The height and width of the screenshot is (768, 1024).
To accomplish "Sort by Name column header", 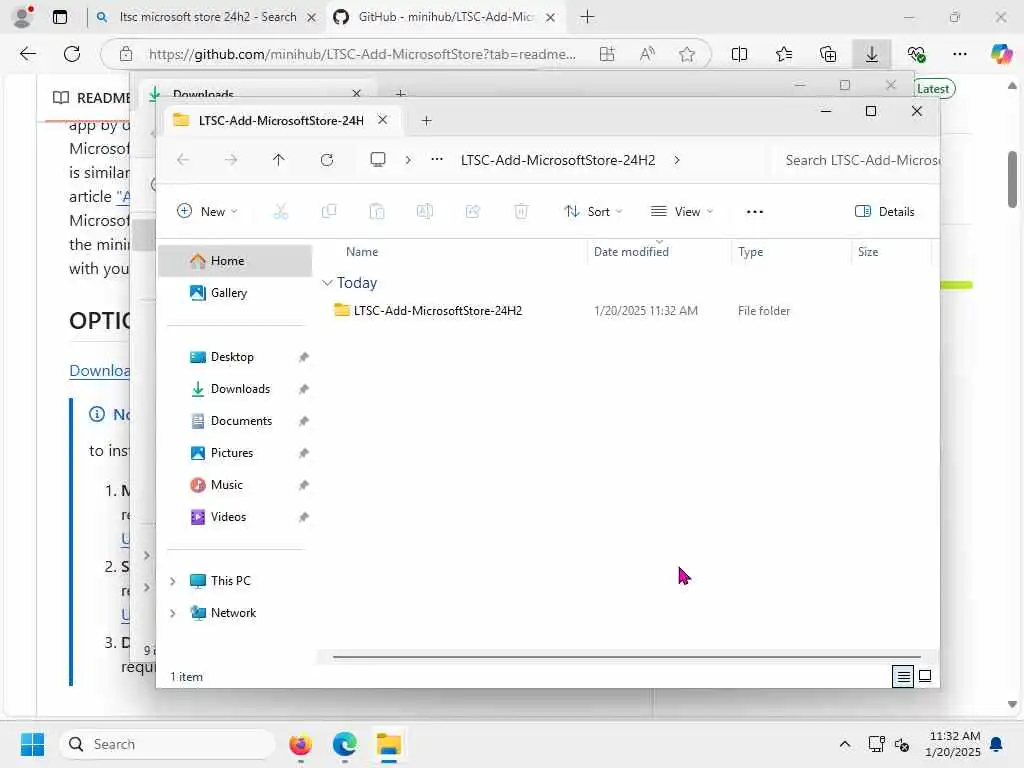I will coord(455,251).
